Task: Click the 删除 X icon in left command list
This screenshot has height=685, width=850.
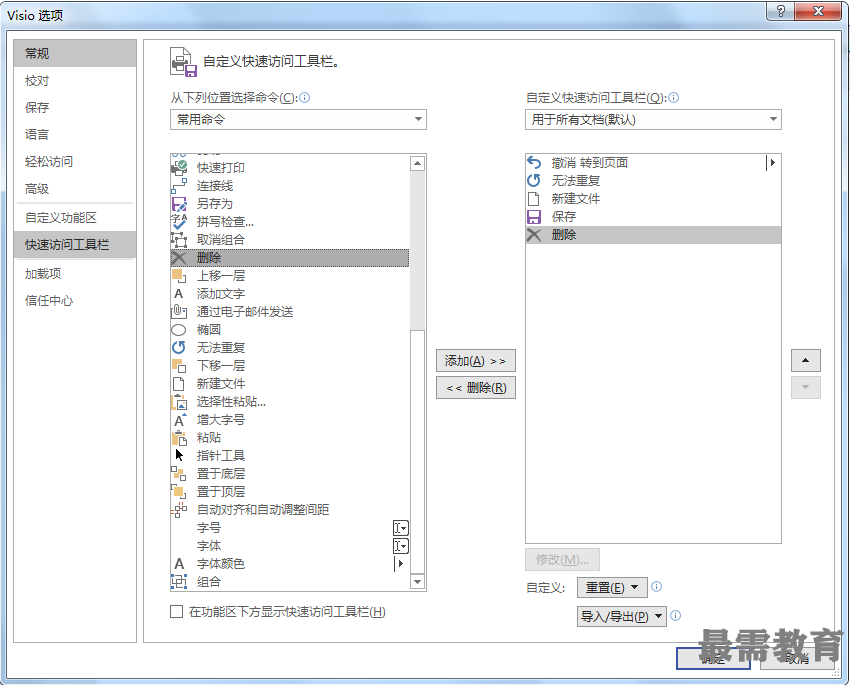Action: point(179,258)
